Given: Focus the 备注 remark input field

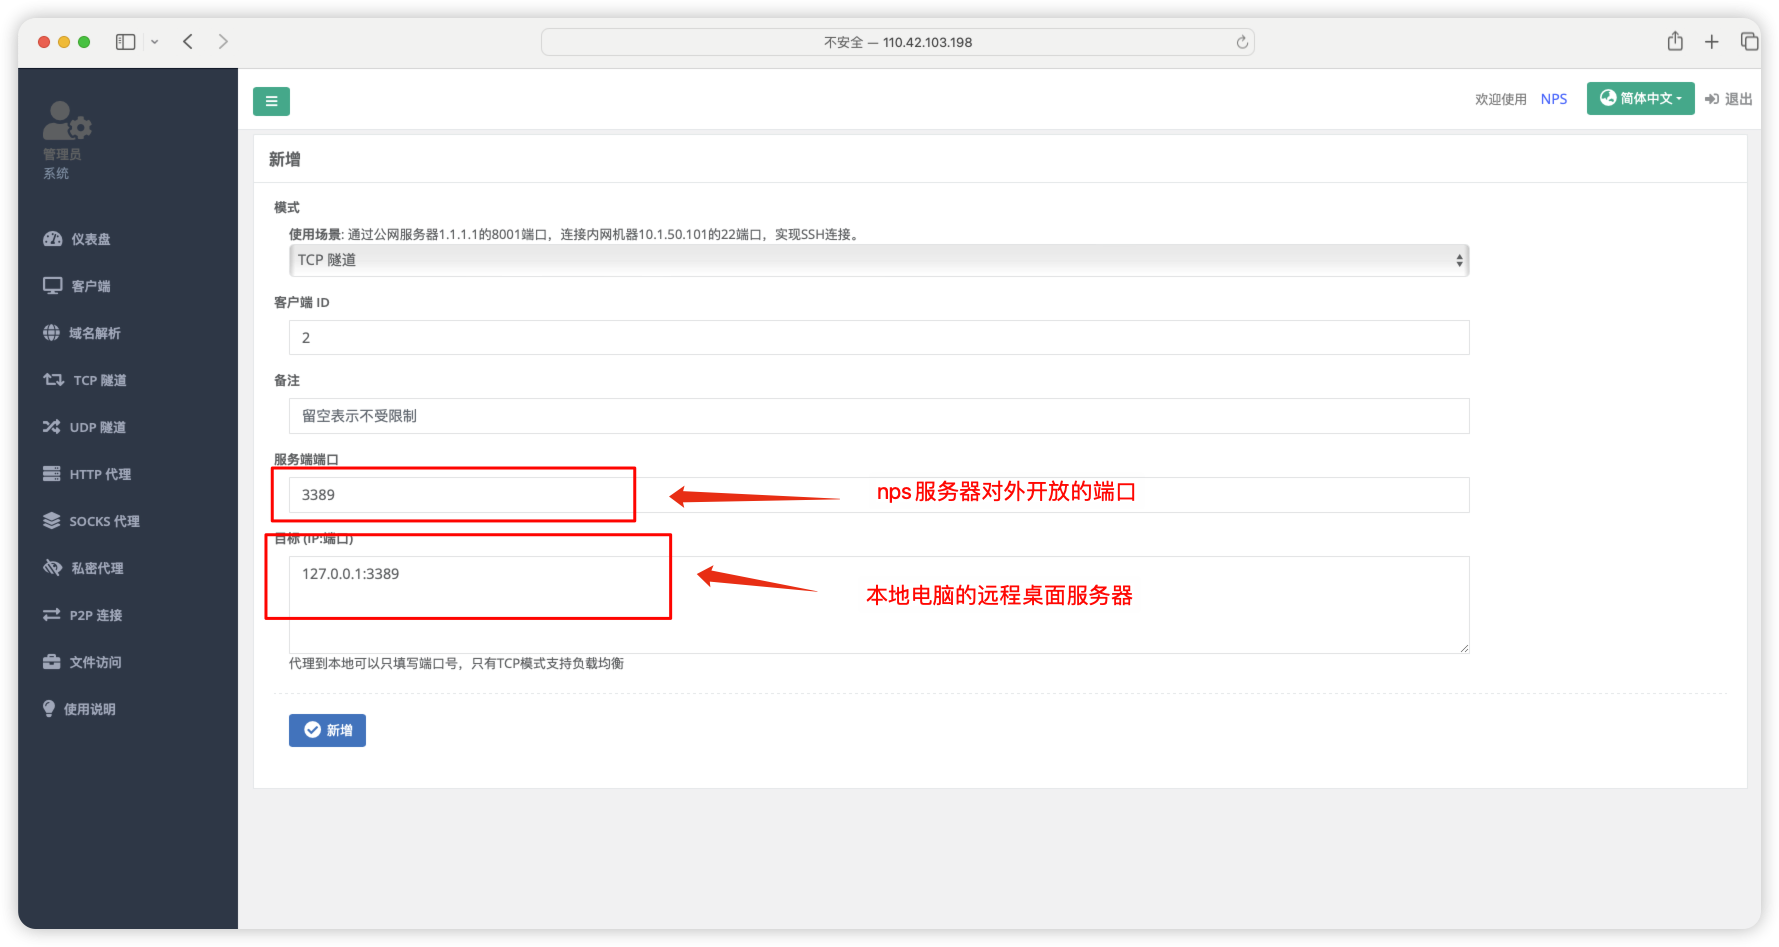Looking at the screenshot, I should point(879,416).
